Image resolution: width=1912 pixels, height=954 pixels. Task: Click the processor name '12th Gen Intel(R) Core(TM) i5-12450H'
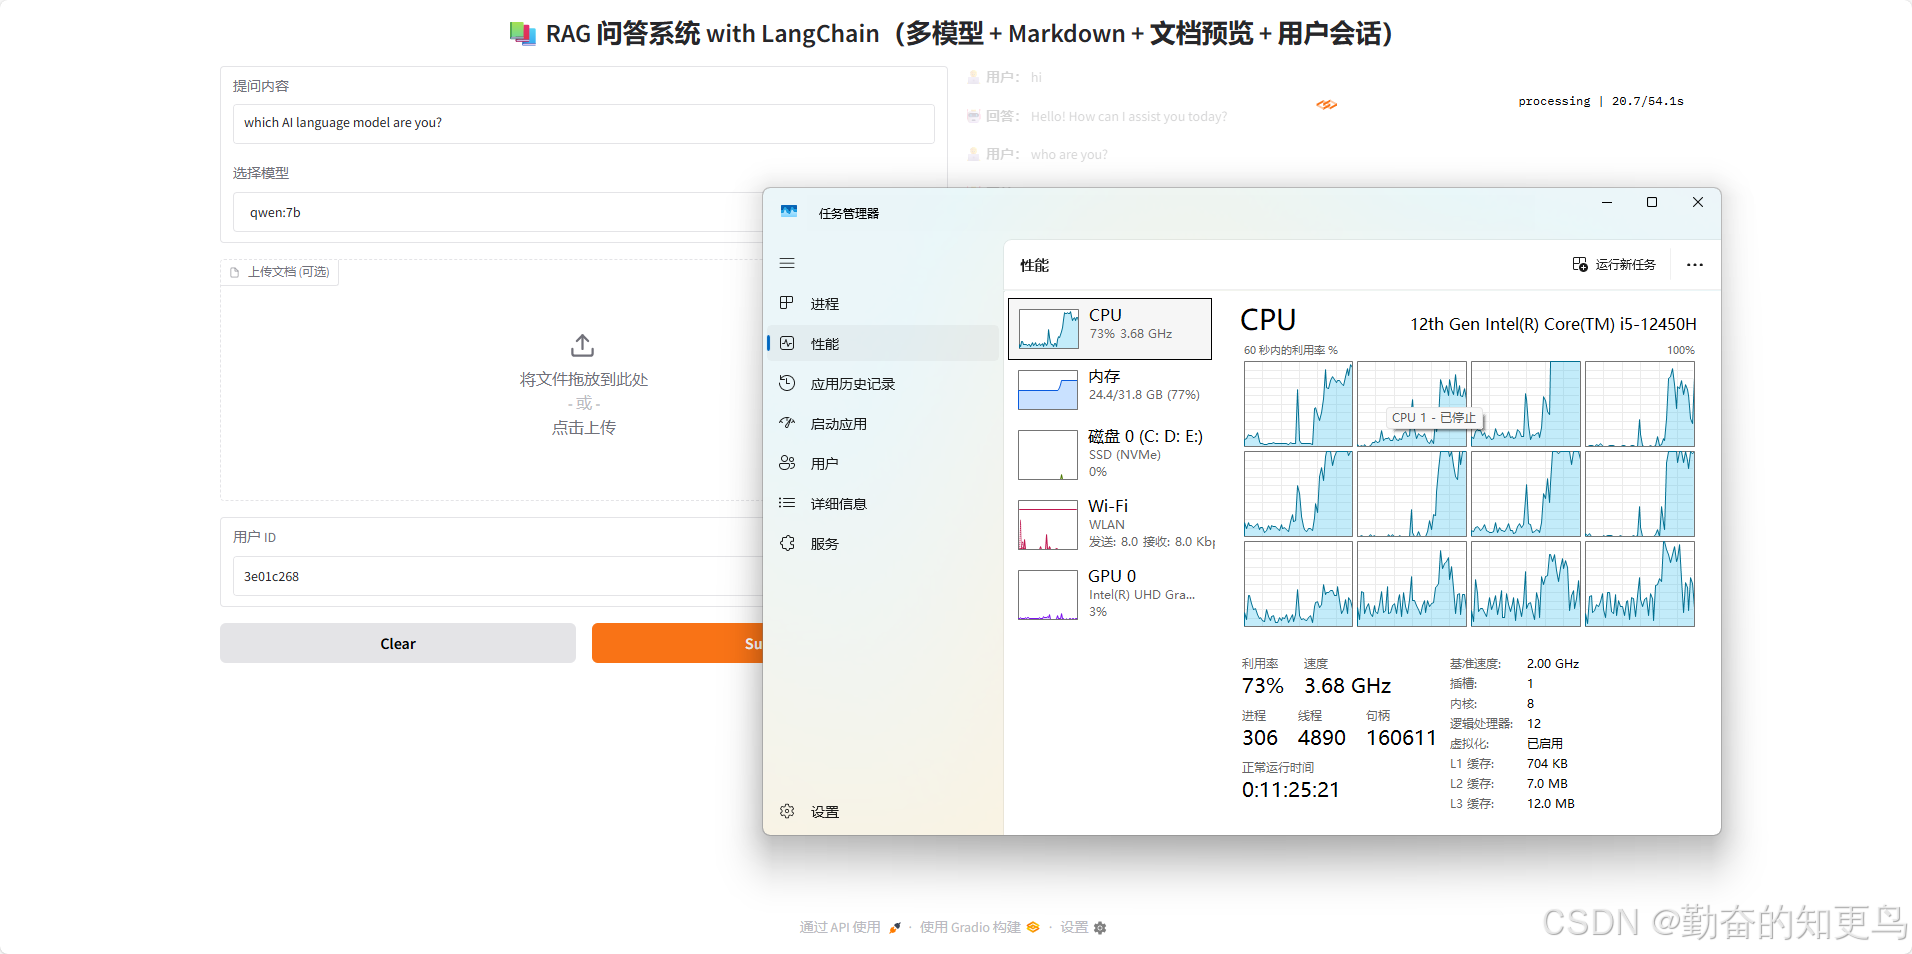click(1553, 324)
